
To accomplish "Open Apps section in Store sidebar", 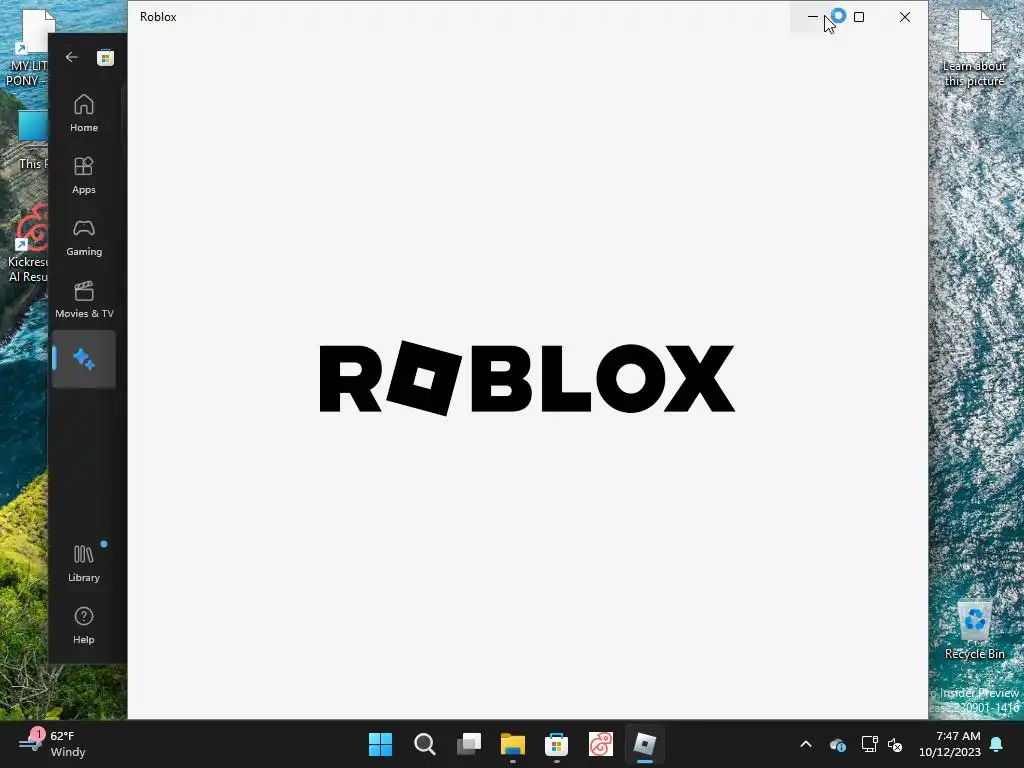I will coord(84,175).
